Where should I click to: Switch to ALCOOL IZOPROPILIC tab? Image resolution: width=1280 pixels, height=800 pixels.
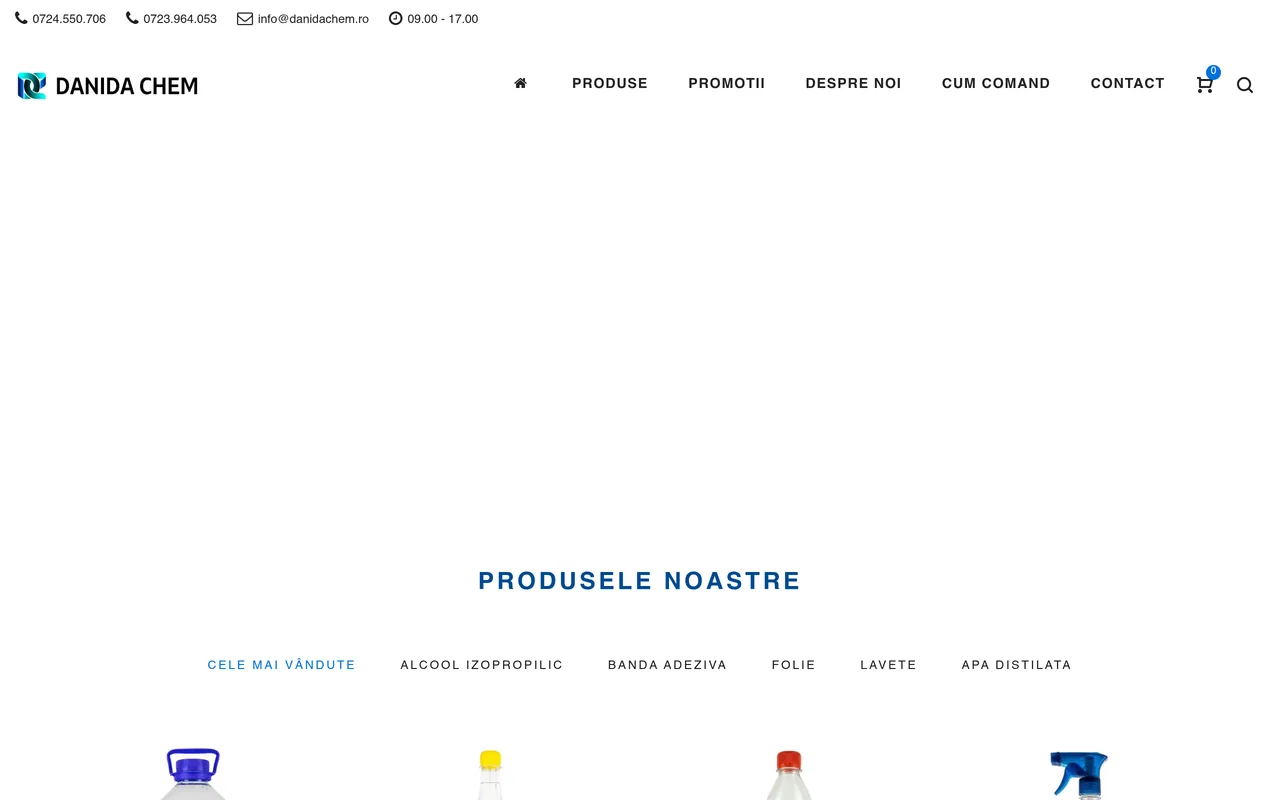click(x=482, y=665)
